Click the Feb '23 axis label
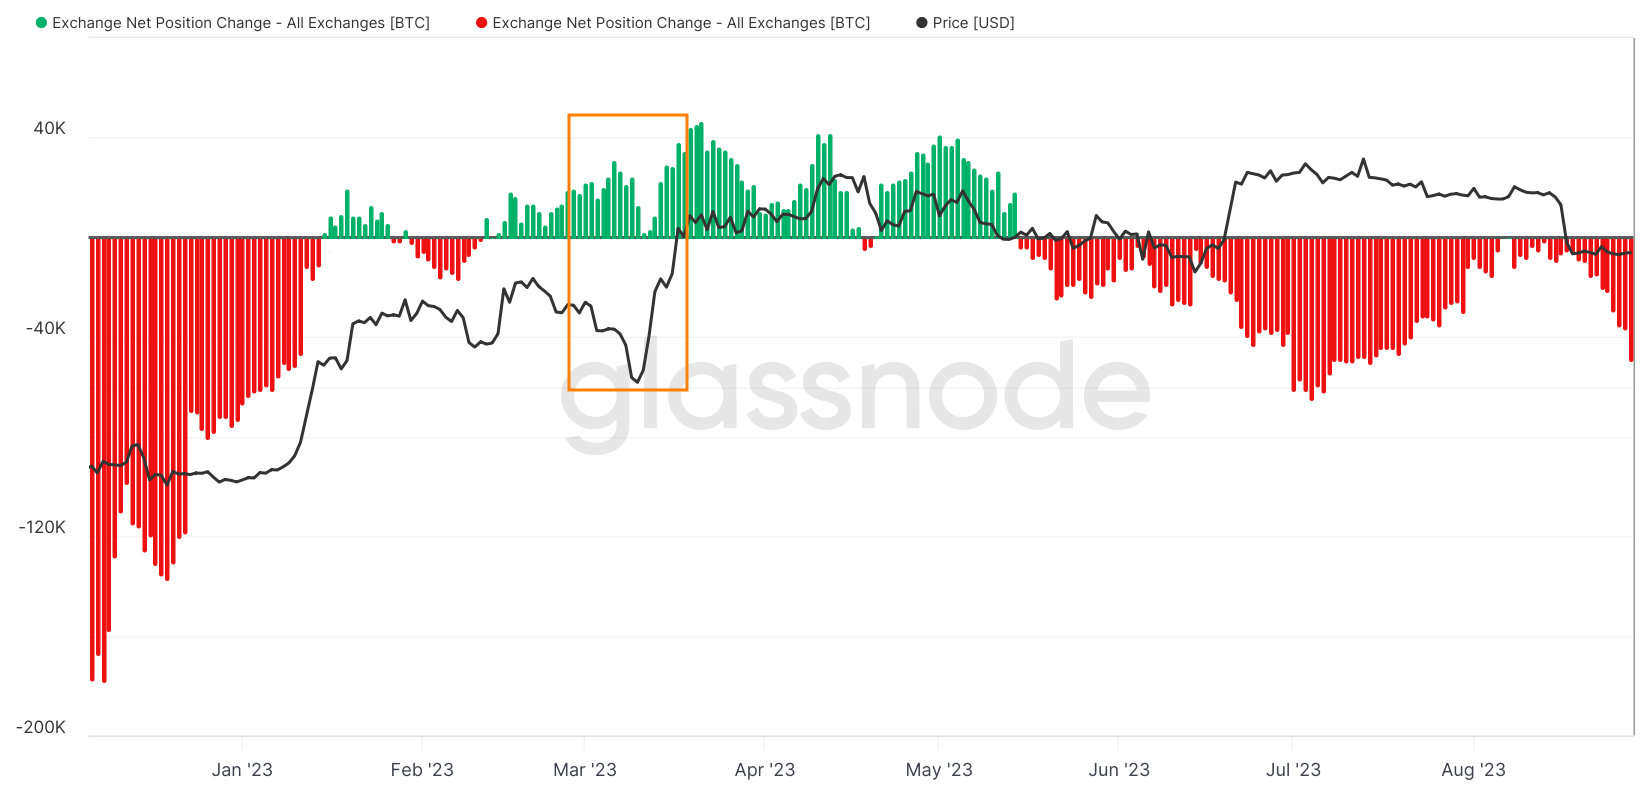1647x785 pixels. (x=422, y=769)
